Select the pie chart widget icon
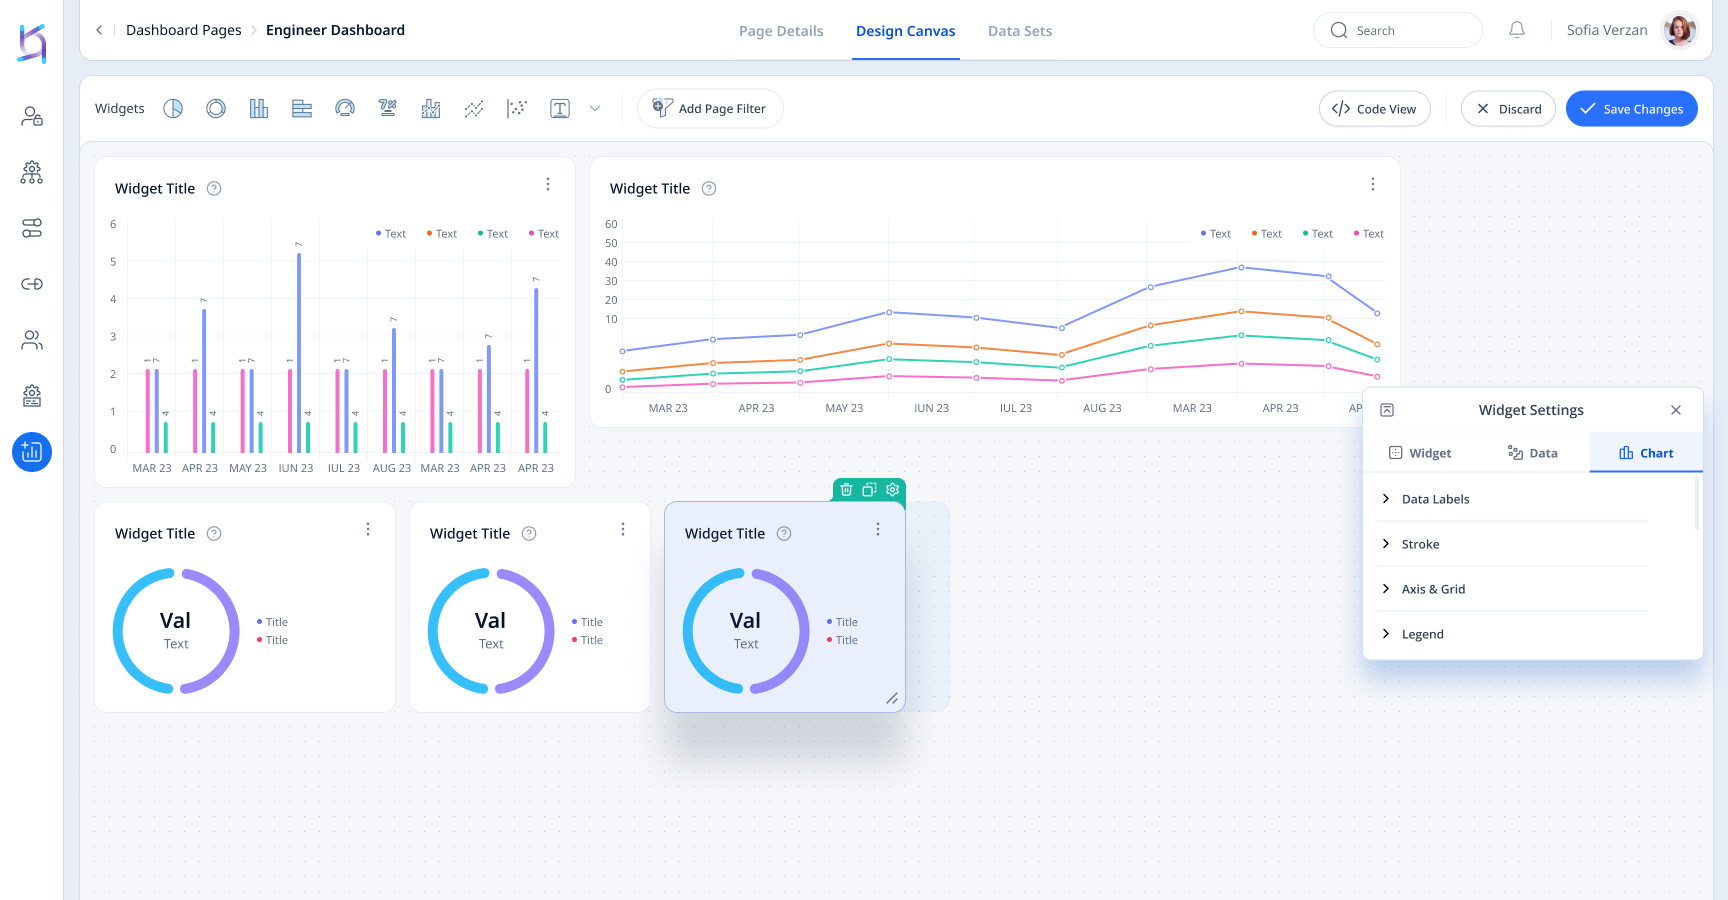Screen dimensions: 1728x900 (173, 109)
